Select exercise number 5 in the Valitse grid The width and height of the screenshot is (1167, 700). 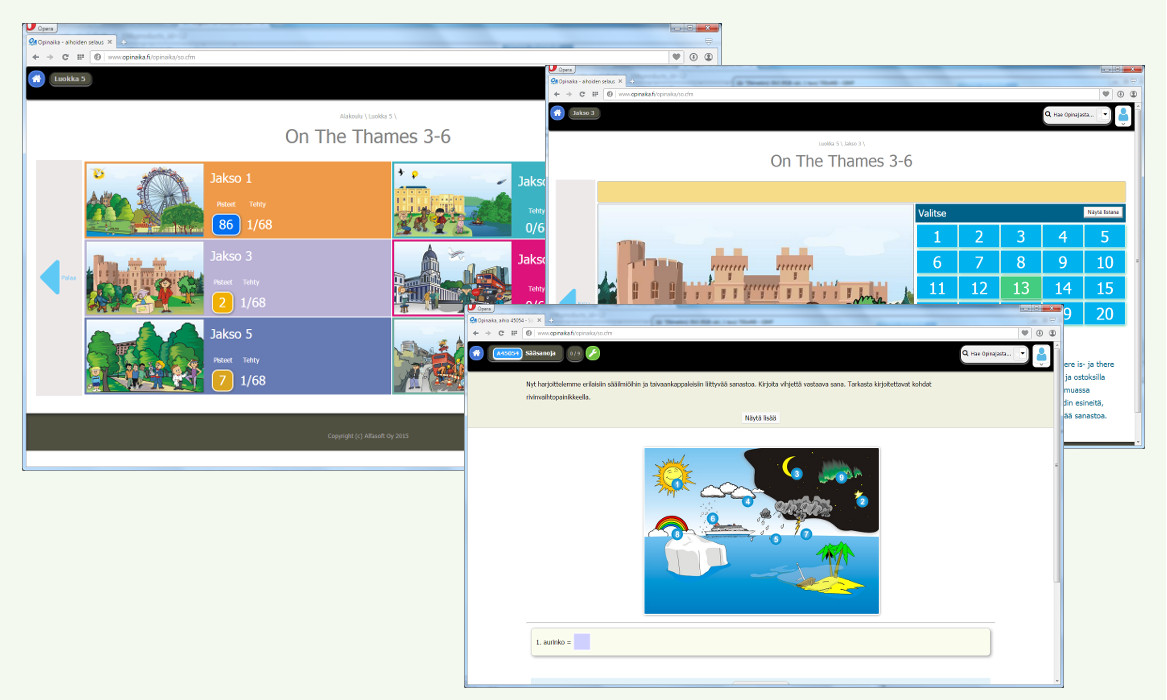pos(1104,237)
